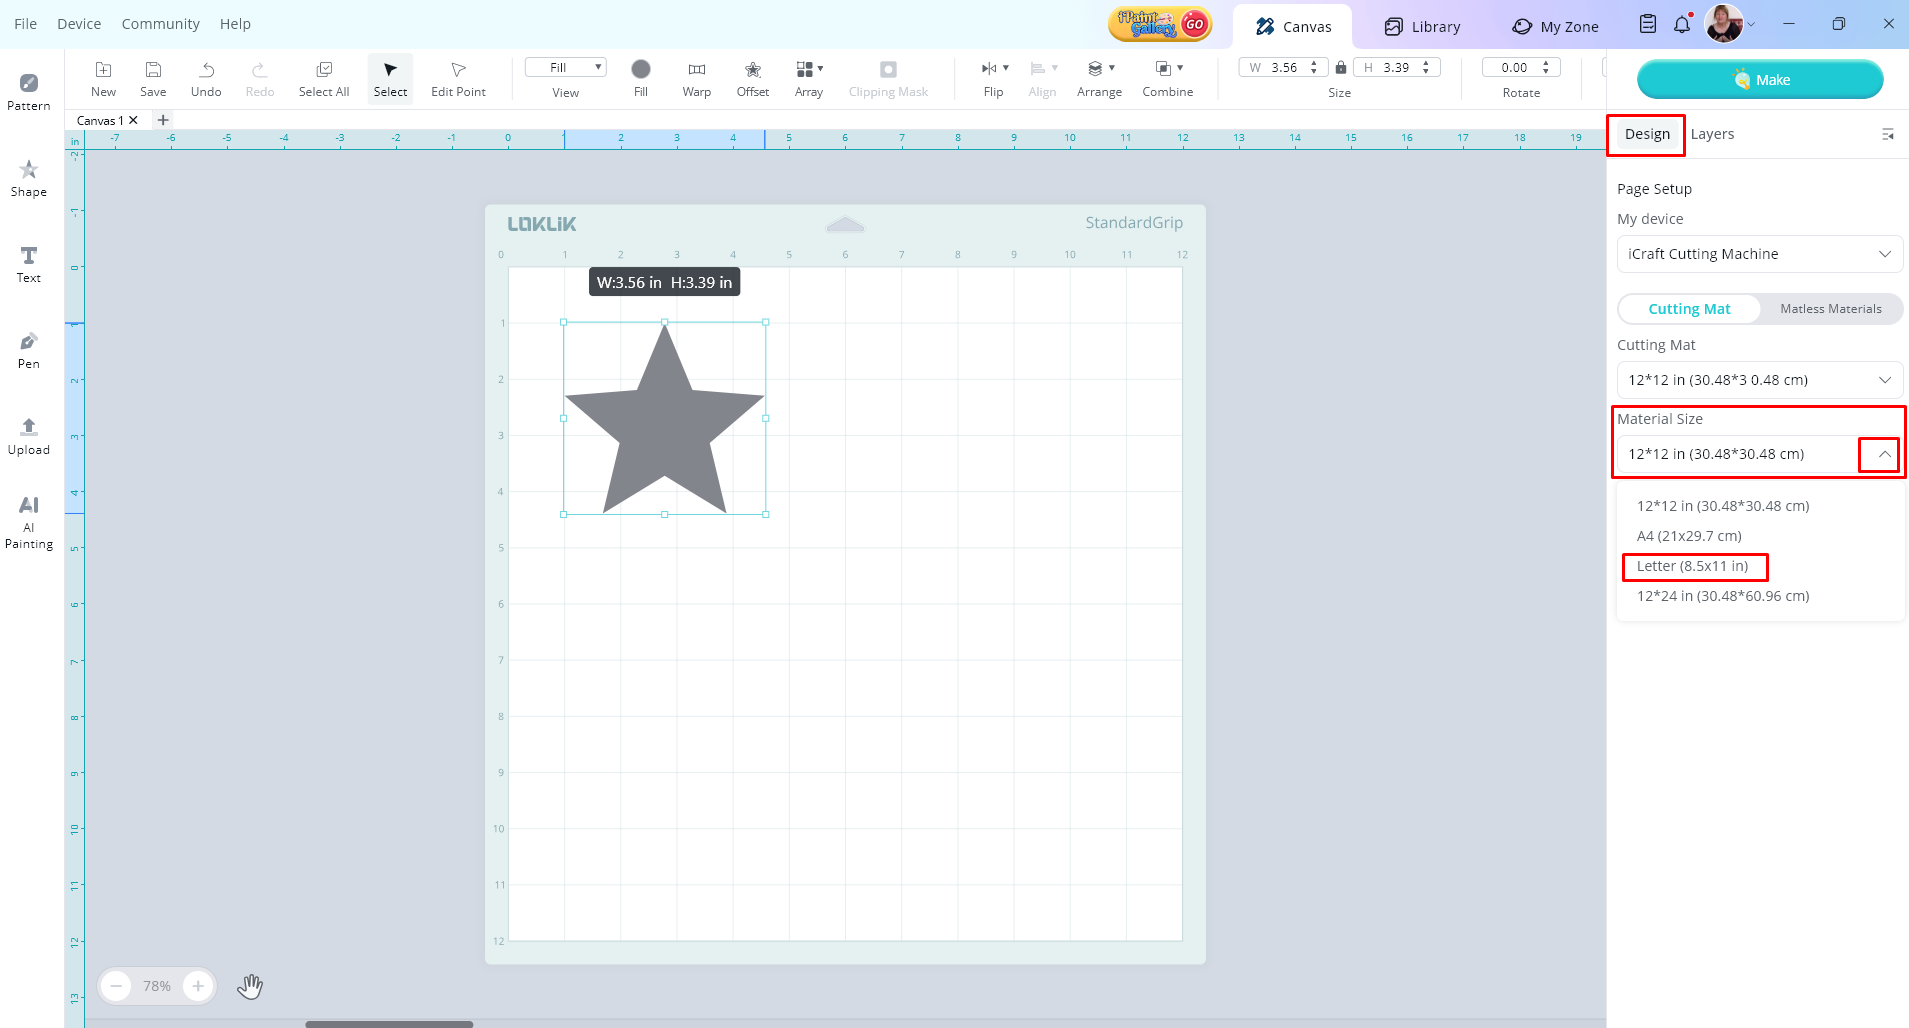Open AI Painting tool
1909x1028 pixels.
(29, 522)
